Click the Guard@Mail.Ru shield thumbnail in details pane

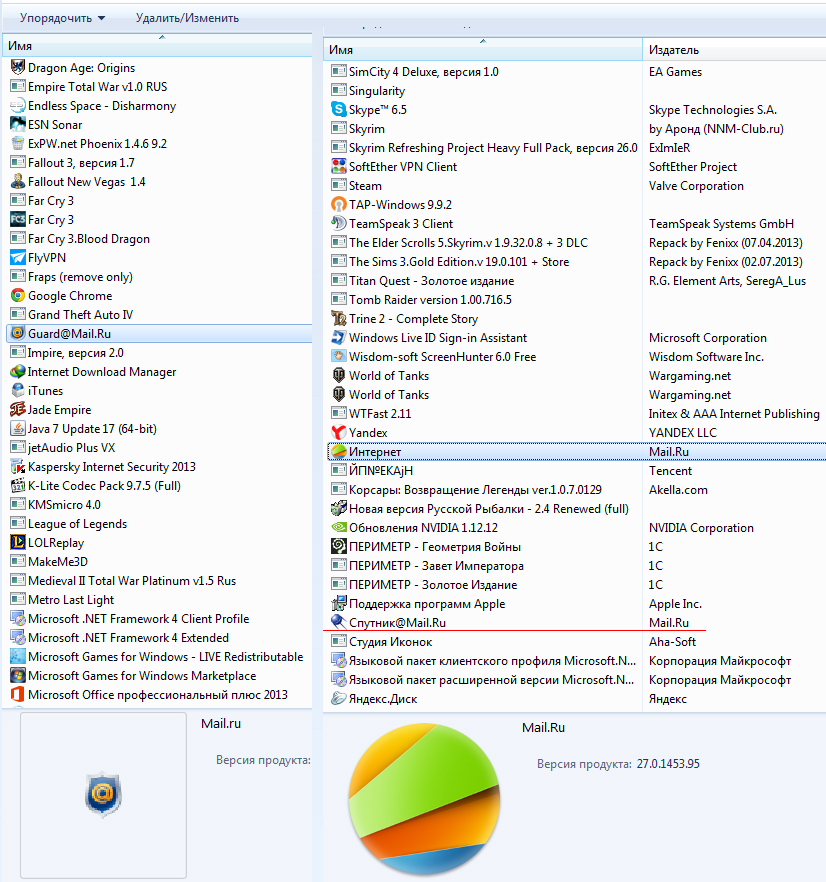pos(103,794)
